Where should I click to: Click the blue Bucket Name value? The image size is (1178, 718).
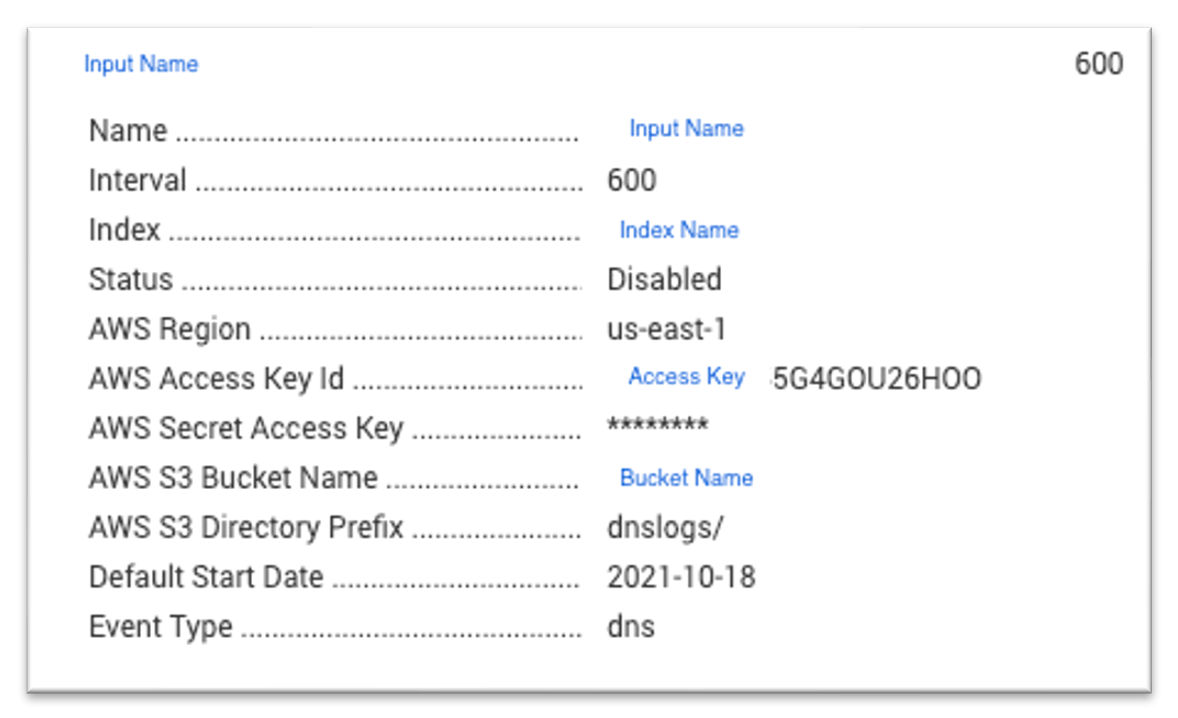(686, 478)
